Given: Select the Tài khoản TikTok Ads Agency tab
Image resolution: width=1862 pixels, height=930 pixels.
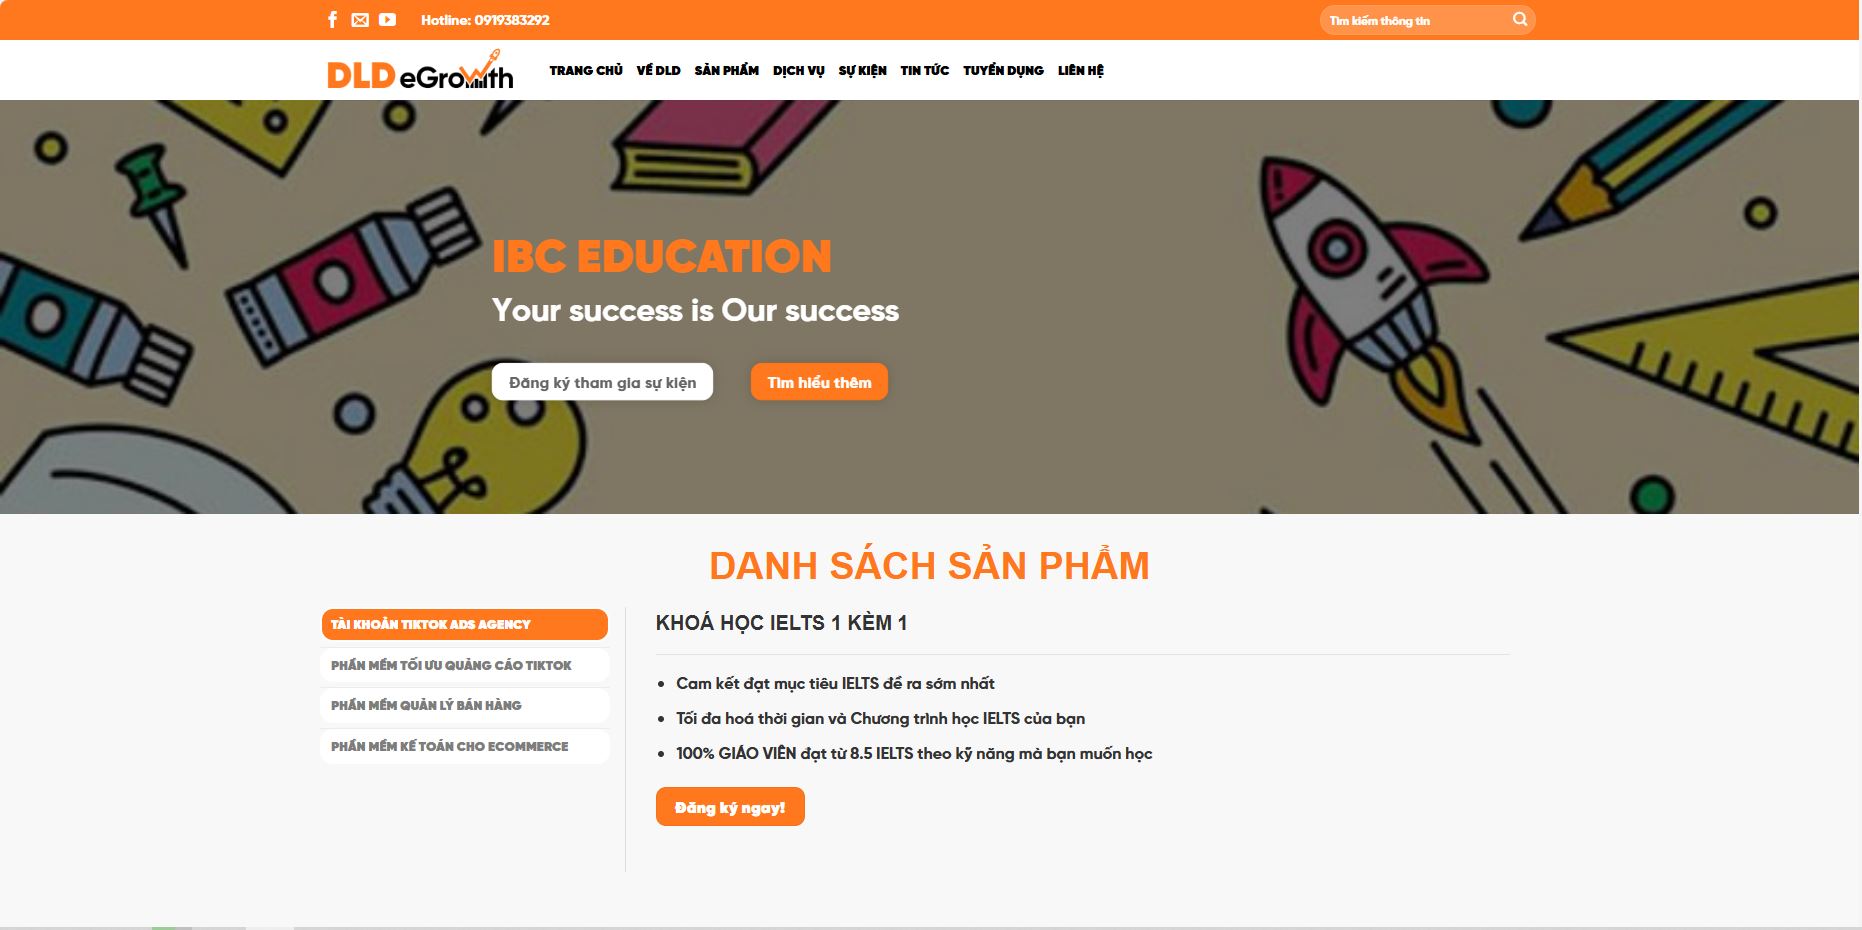Looking at the screenshot, I should point(465,624).
